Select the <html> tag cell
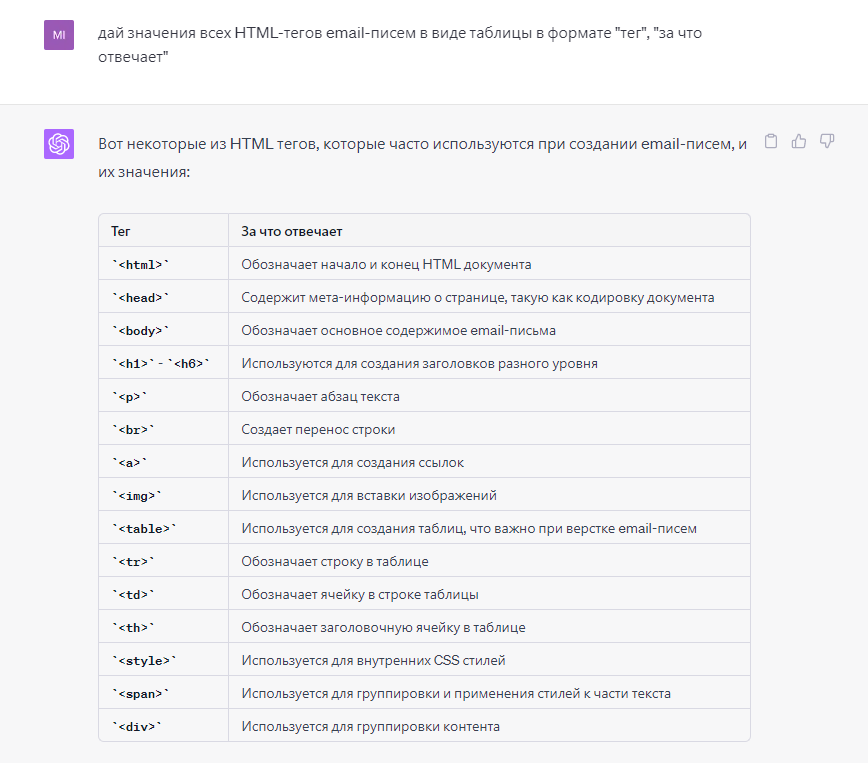Image resolution: width=868 pixels, height=763 pixels. point(163,264)
